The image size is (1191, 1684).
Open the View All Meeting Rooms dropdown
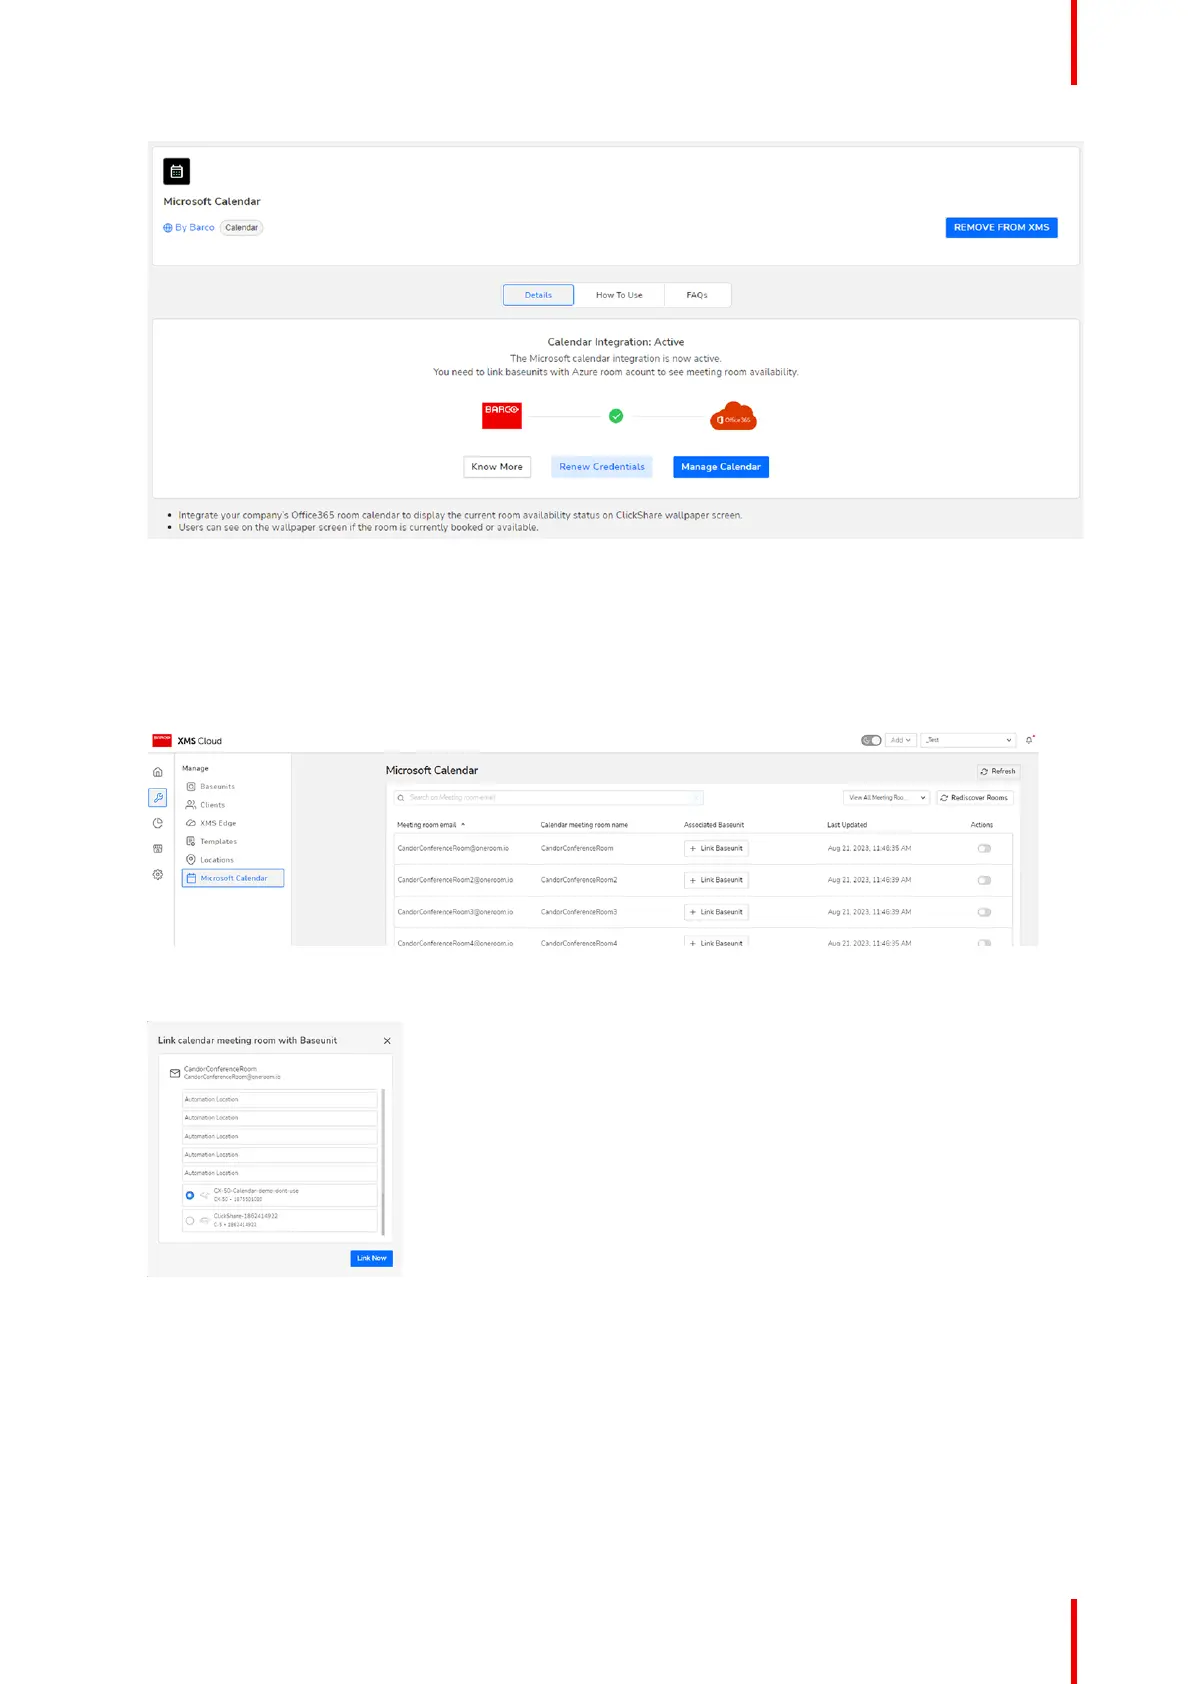[887, 797]
